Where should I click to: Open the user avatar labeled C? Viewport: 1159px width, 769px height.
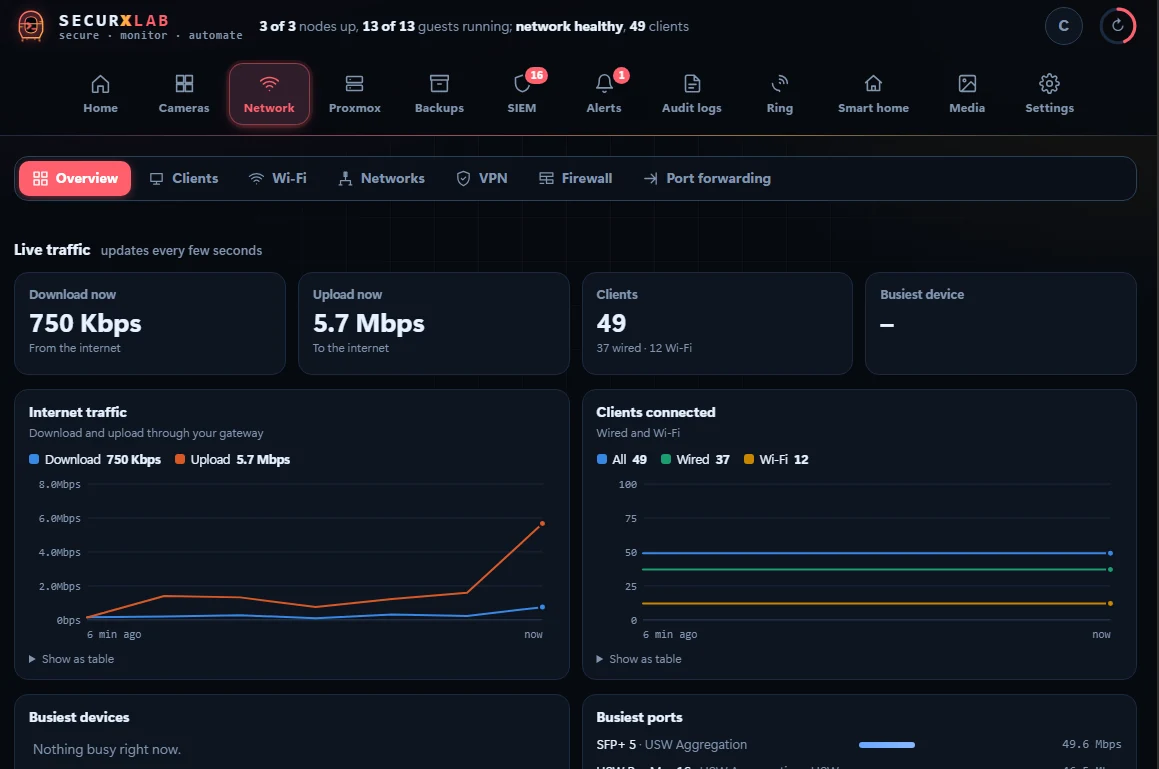1064,26
